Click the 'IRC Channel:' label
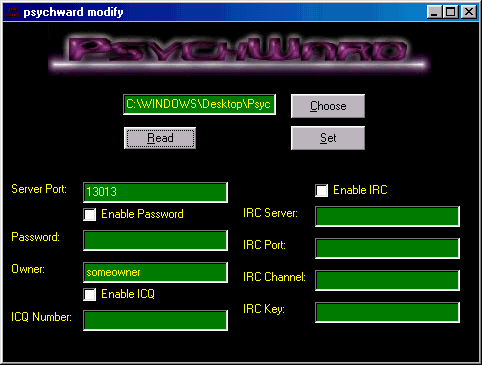Screen dimensions: 482x365 [274, 277]
